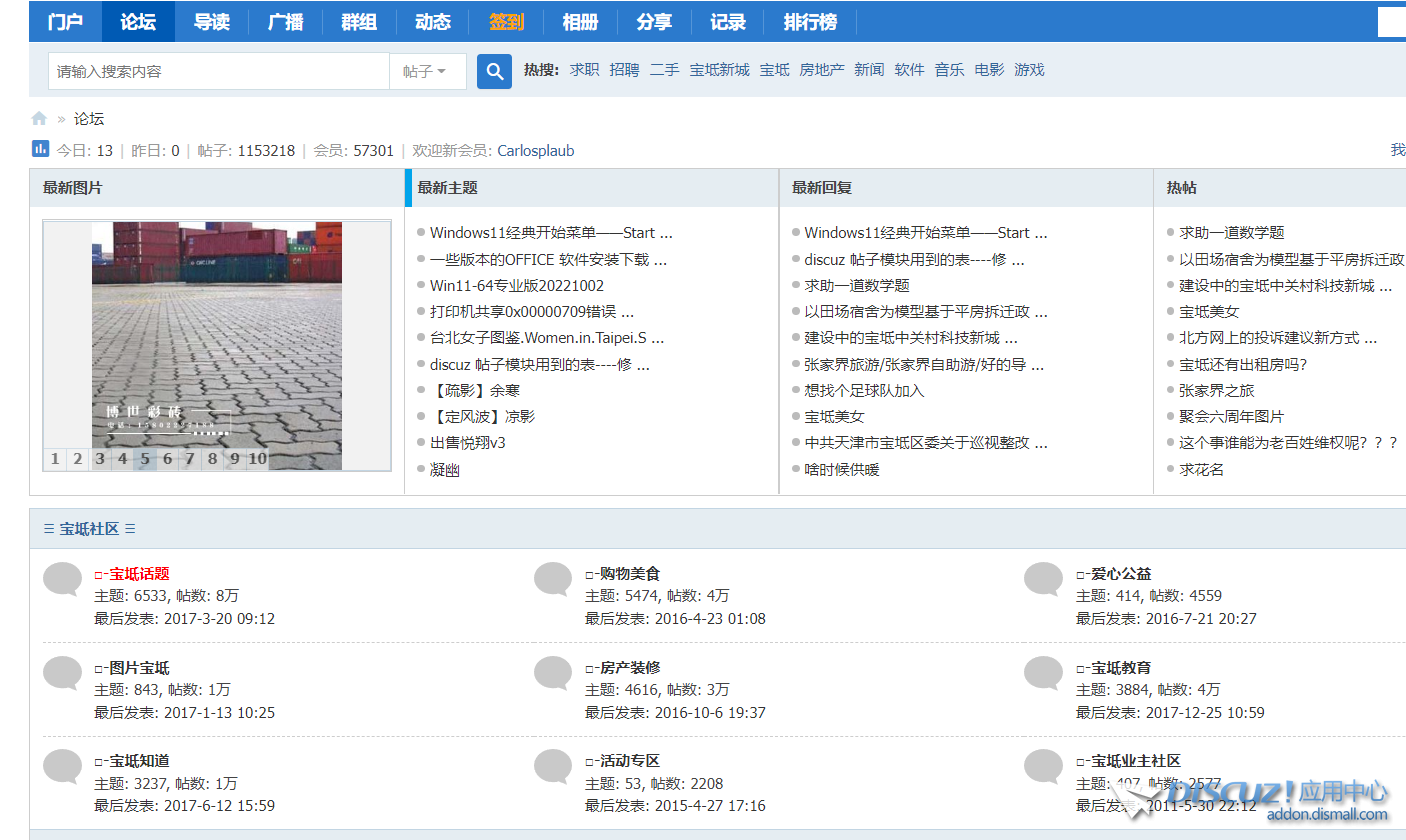Open the 帖子 search type dropdown
This screenshot has width=1406, height=840.
click(x=427, y=71)
